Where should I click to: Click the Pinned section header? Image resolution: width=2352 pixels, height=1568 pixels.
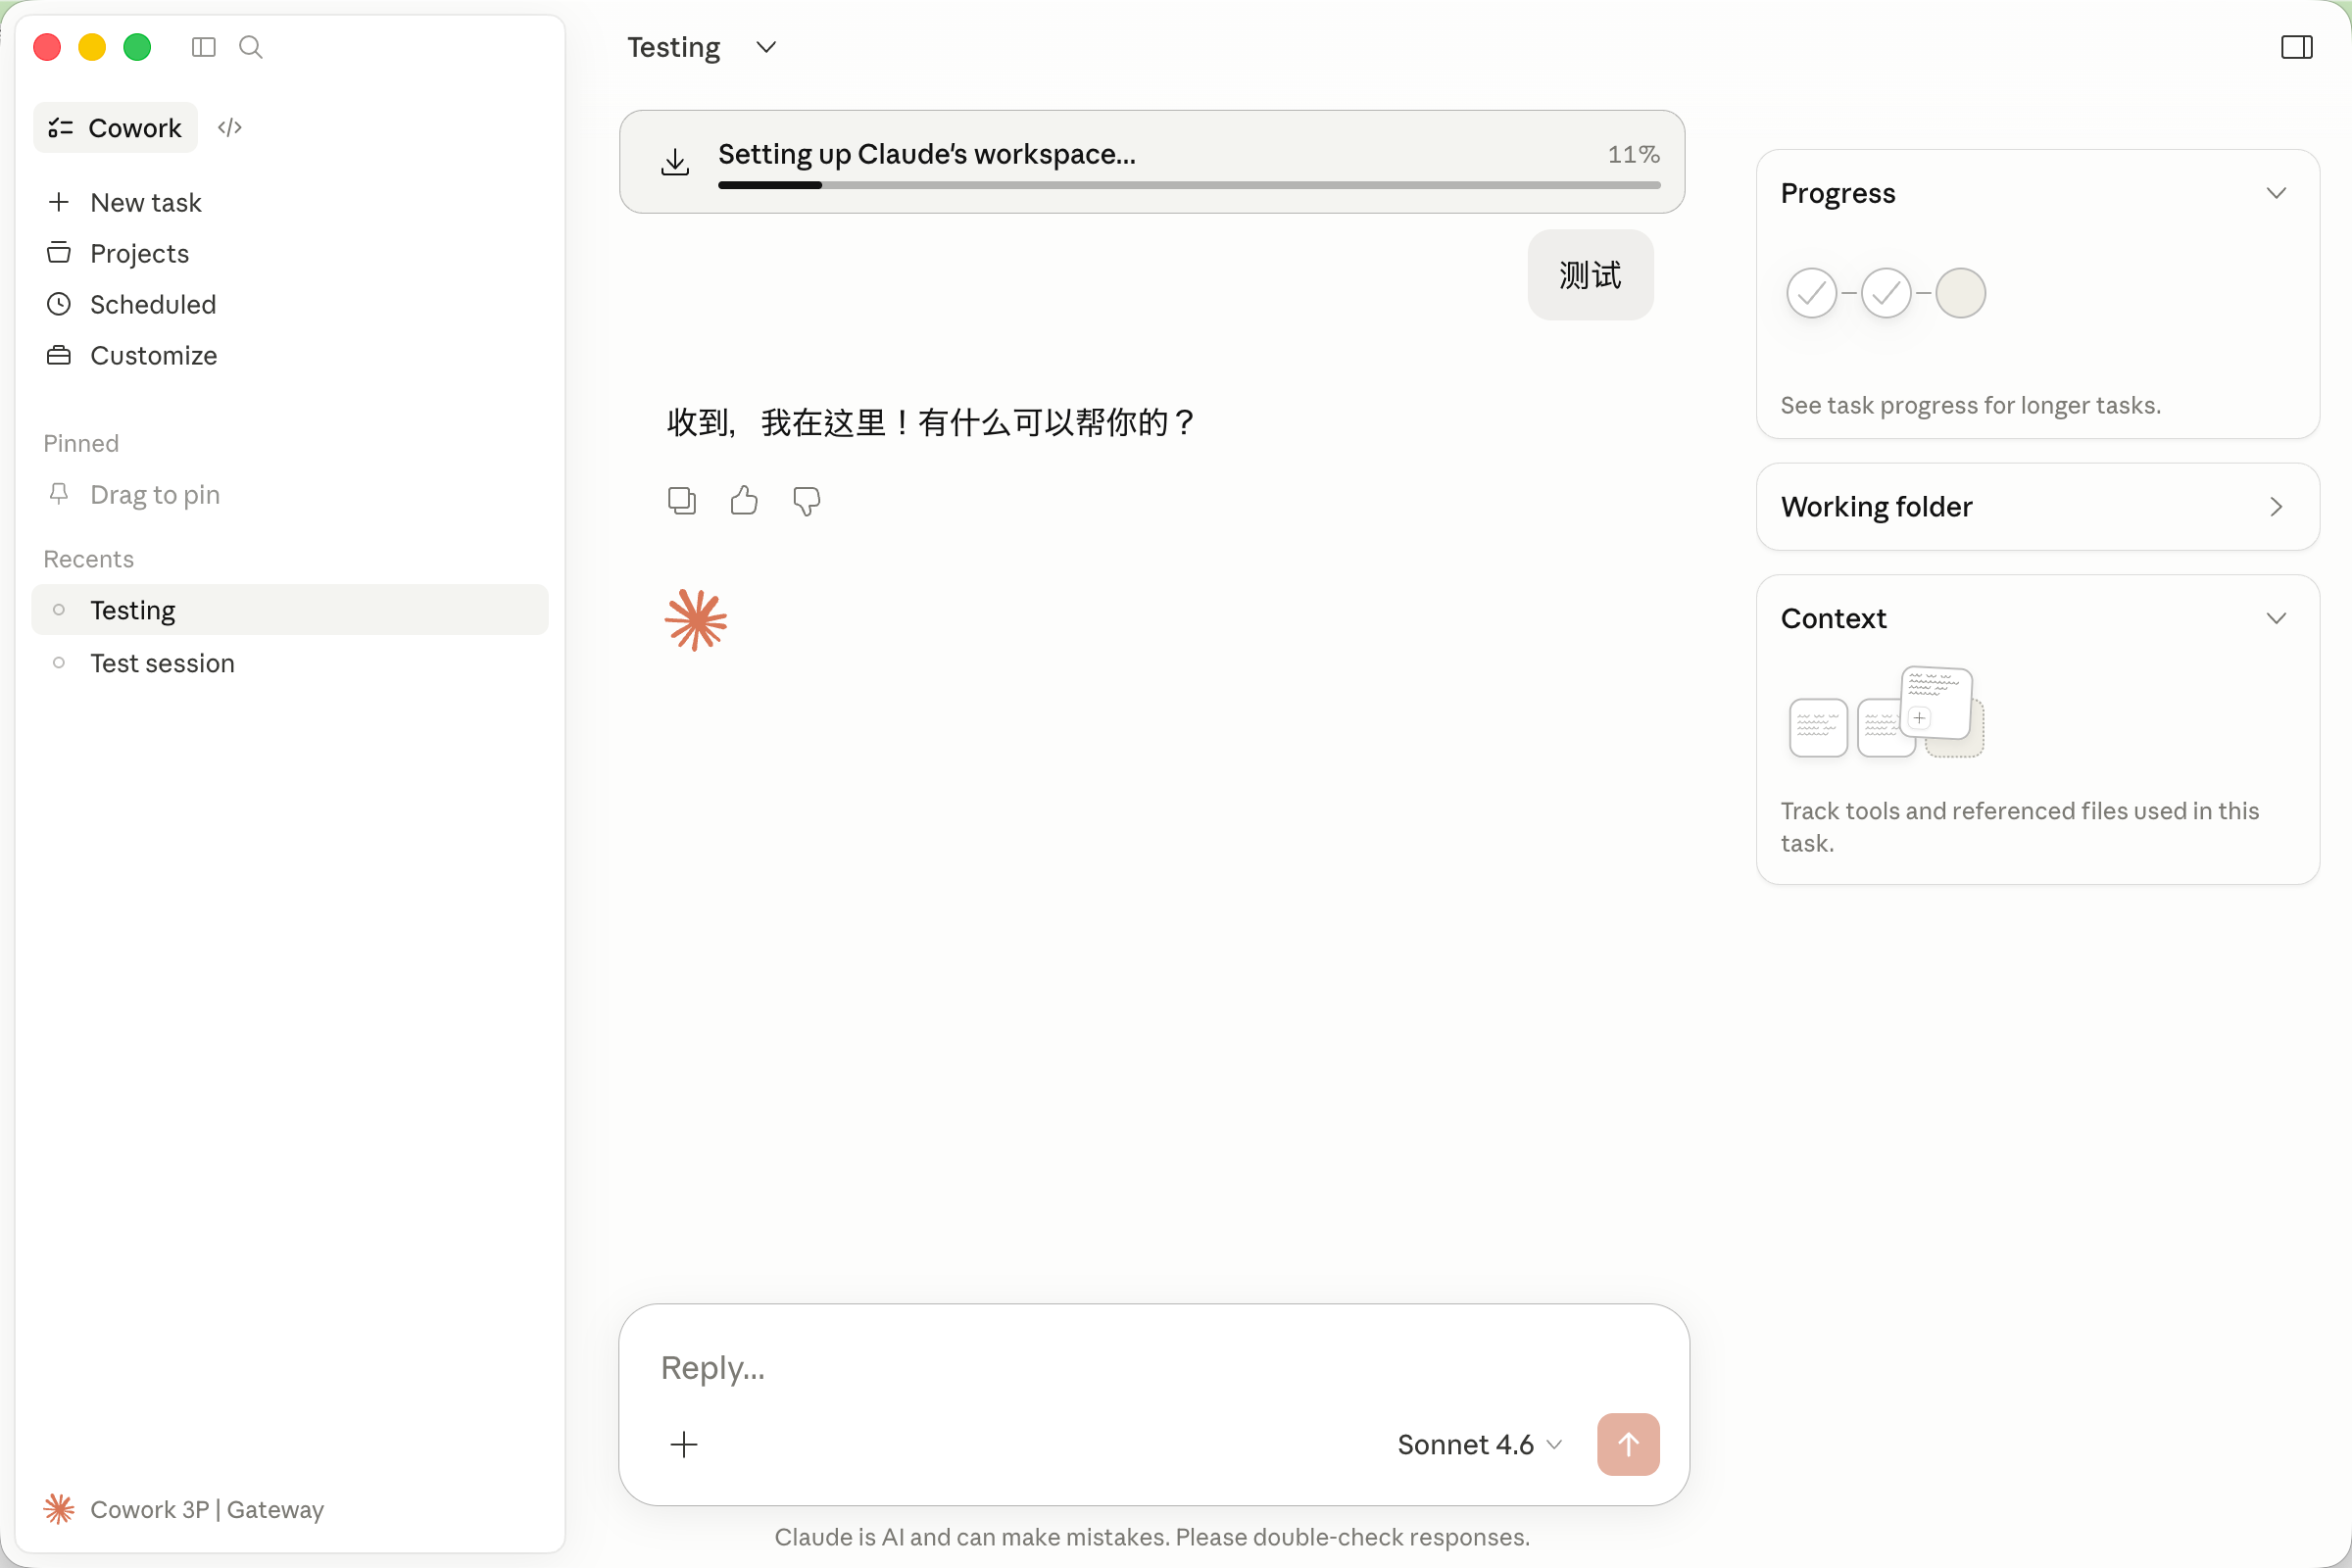point(81,443)
